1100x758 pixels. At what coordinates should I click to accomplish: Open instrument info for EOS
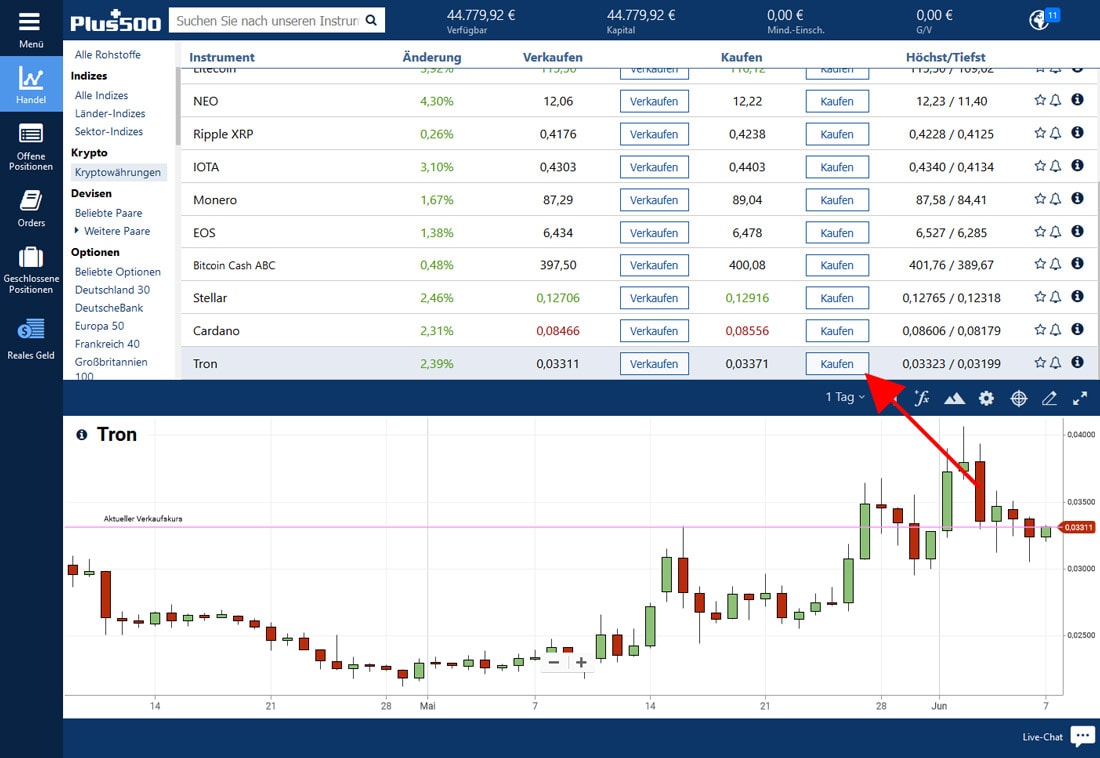tap(1078, 232)
